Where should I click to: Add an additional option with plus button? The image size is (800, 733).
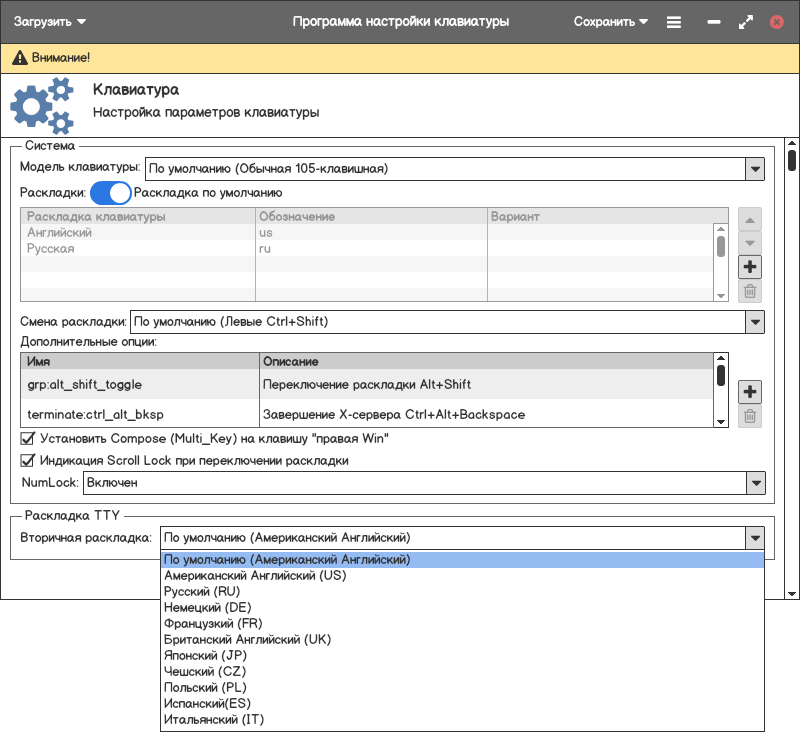(x=750, y=391)
